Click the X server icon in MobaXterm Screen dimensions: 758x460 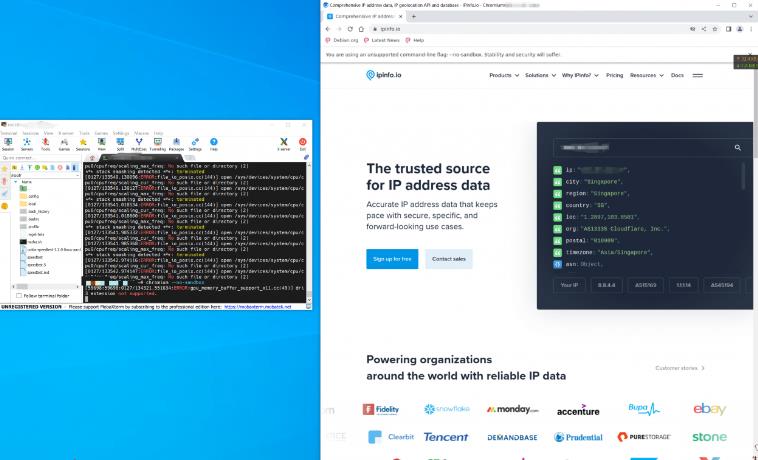(x=284, y=144)
